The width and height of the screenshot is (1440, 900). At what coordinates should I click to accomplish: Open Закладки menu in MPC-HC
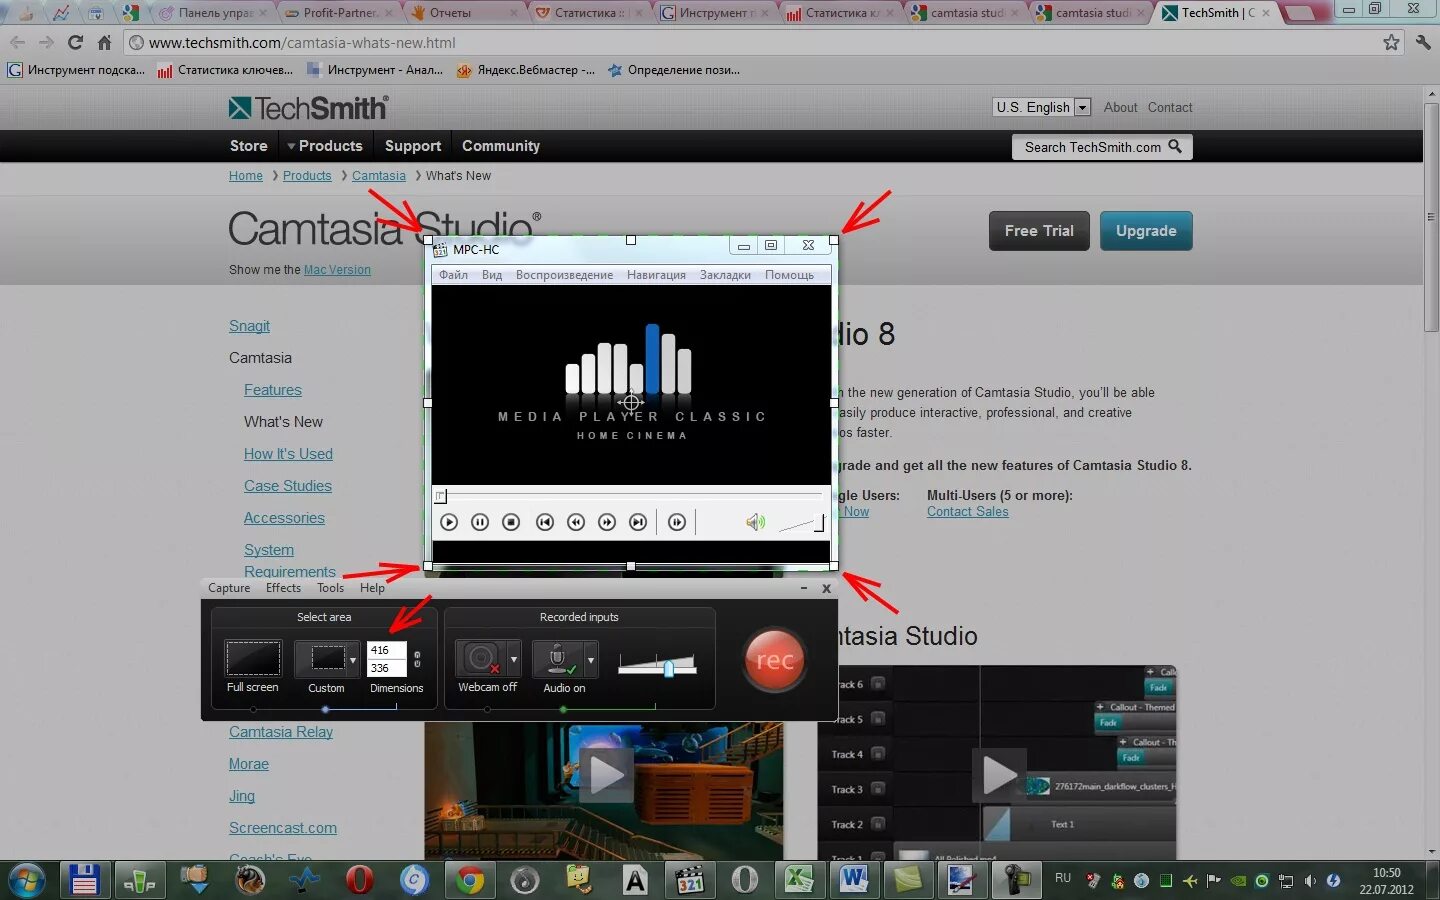pyautogui.click(x=725, y=275)
